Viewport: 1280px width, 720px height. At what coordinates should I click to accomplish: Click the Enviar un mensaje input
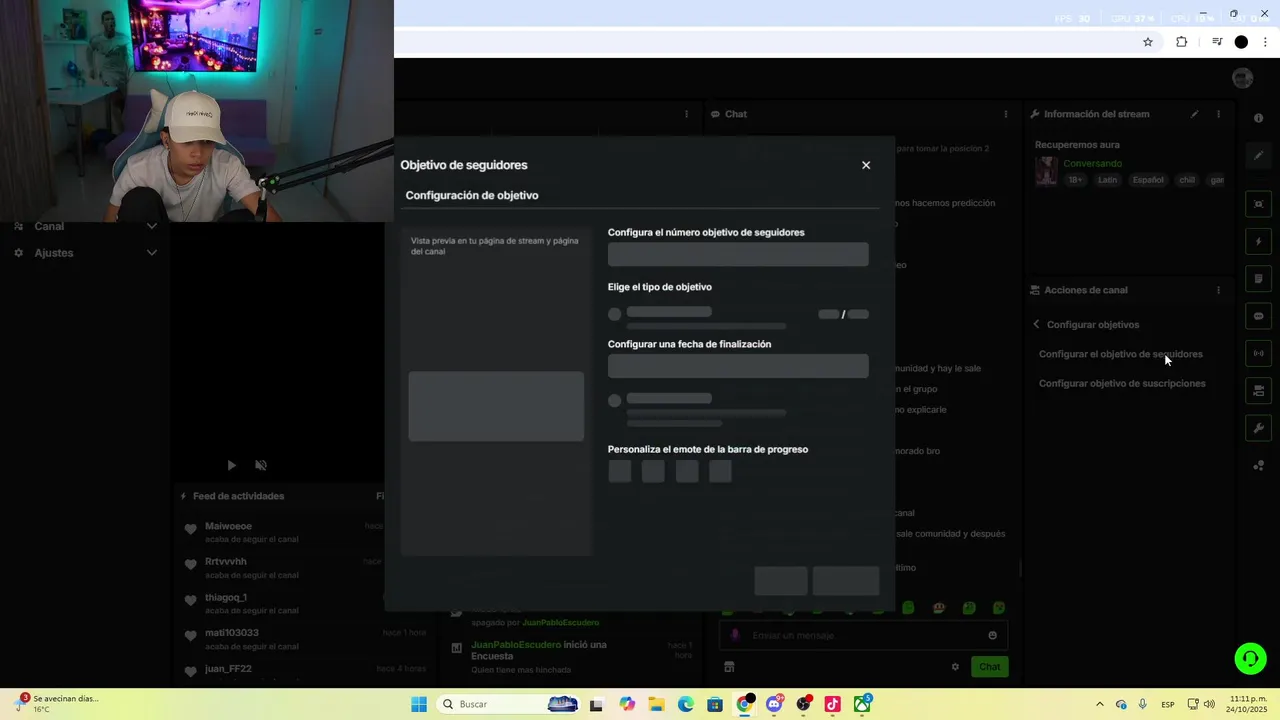click(863, 635)
